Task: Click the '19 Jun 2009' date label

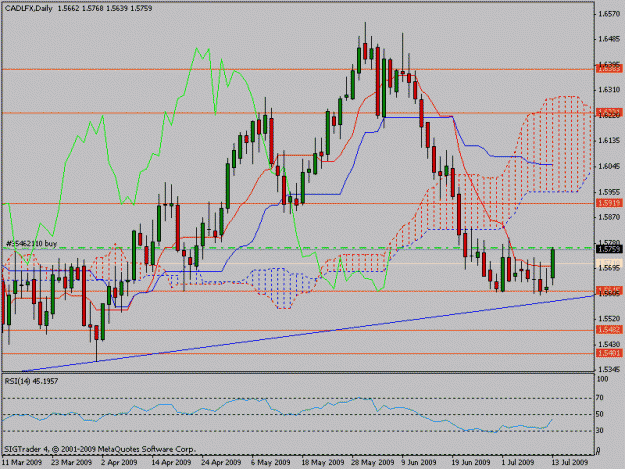Action: pos(471,462)
